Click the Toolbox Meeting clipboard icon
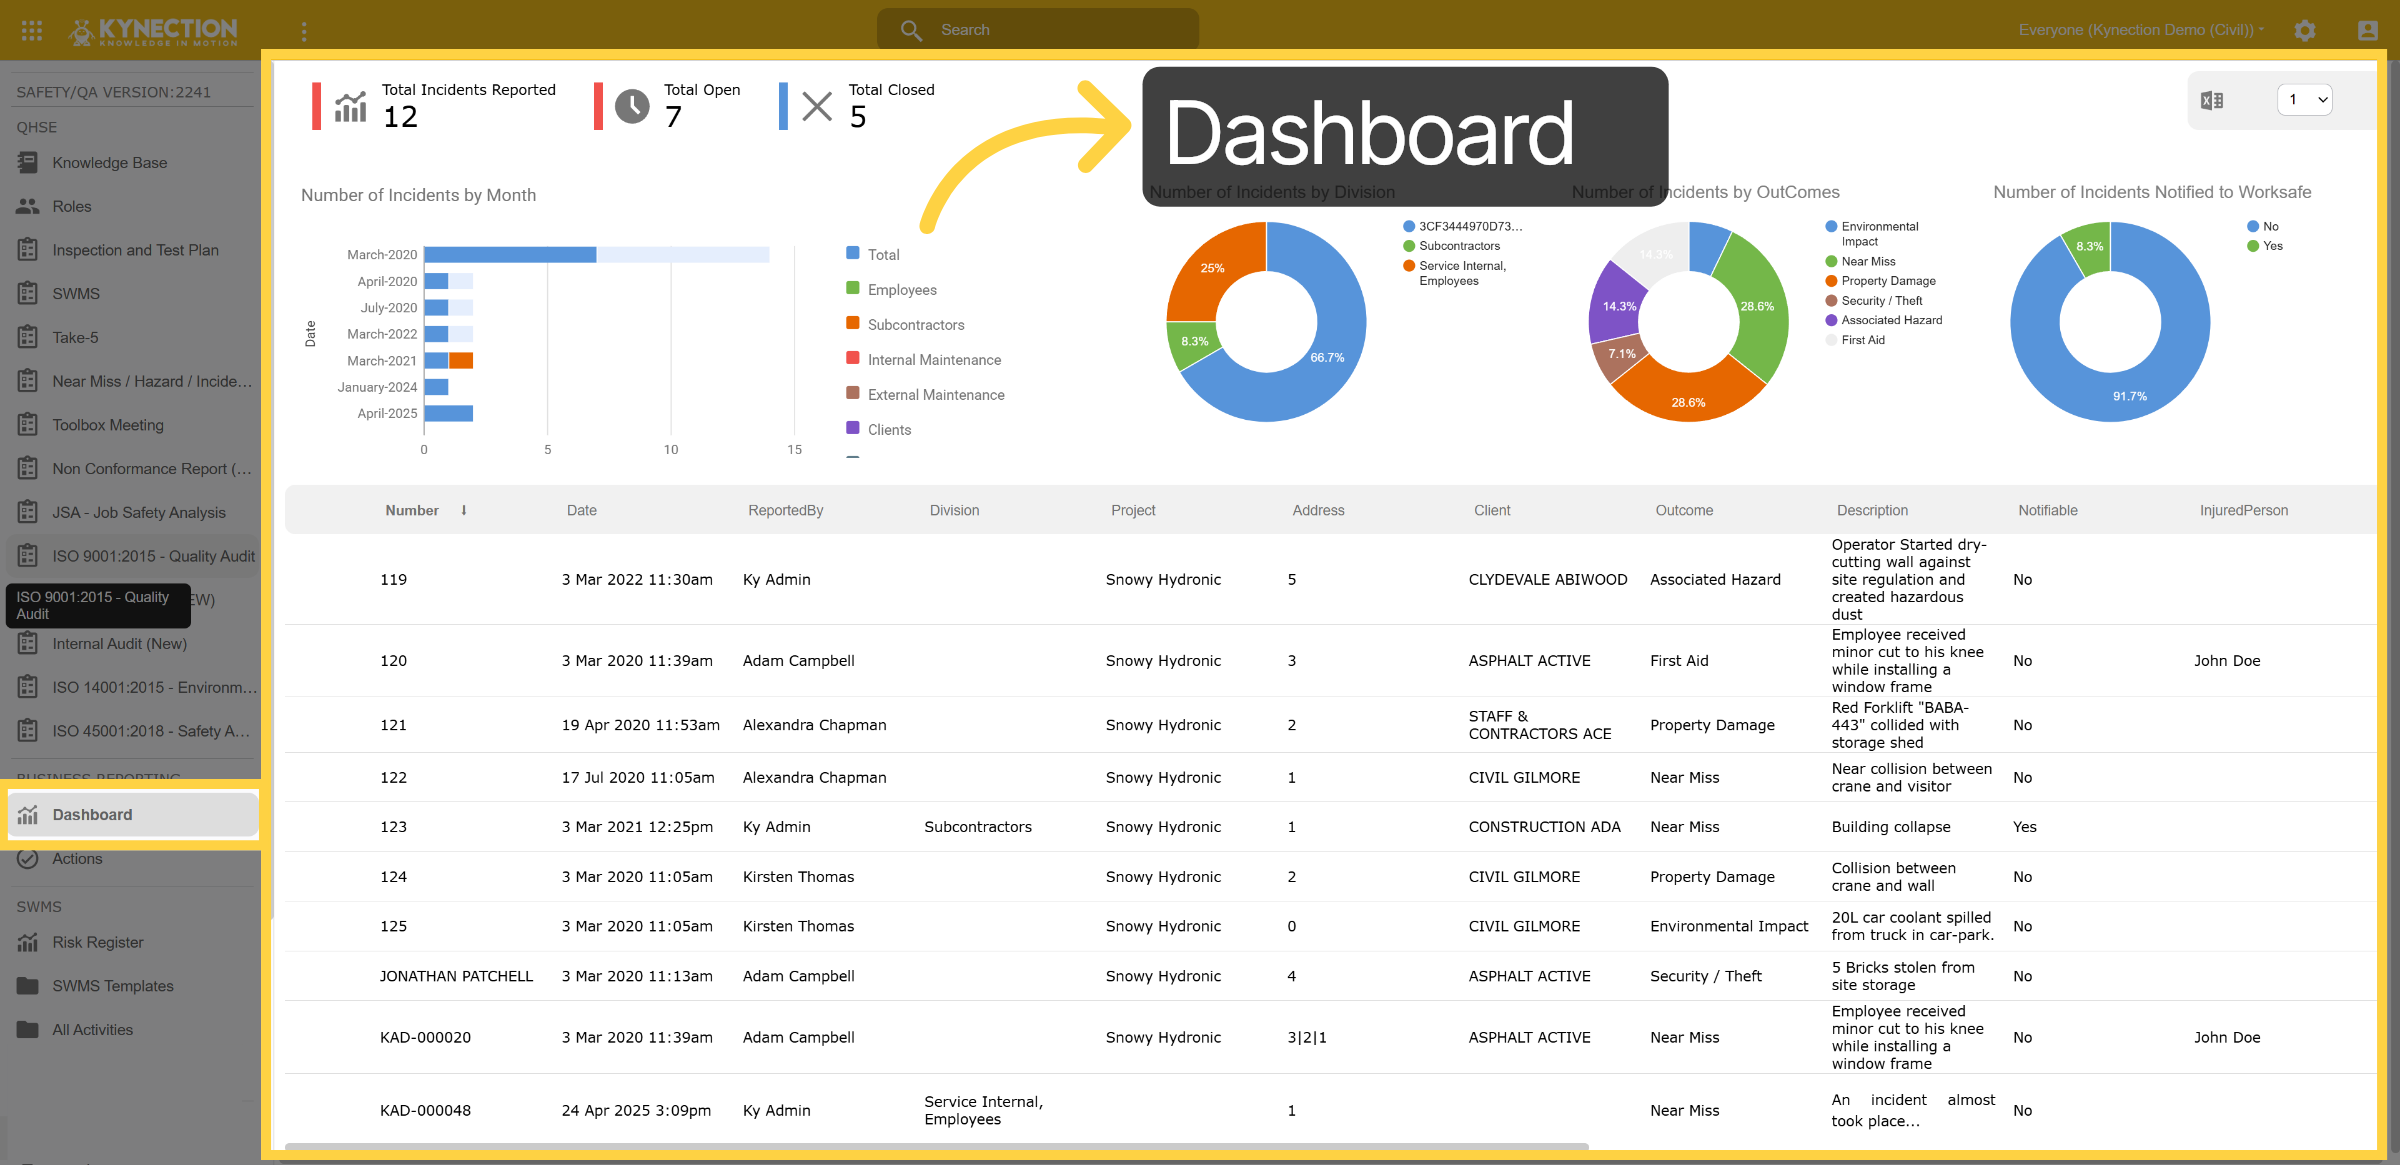The width and height of the screenshot is (2400, 1165). click(x=28, y=425)
